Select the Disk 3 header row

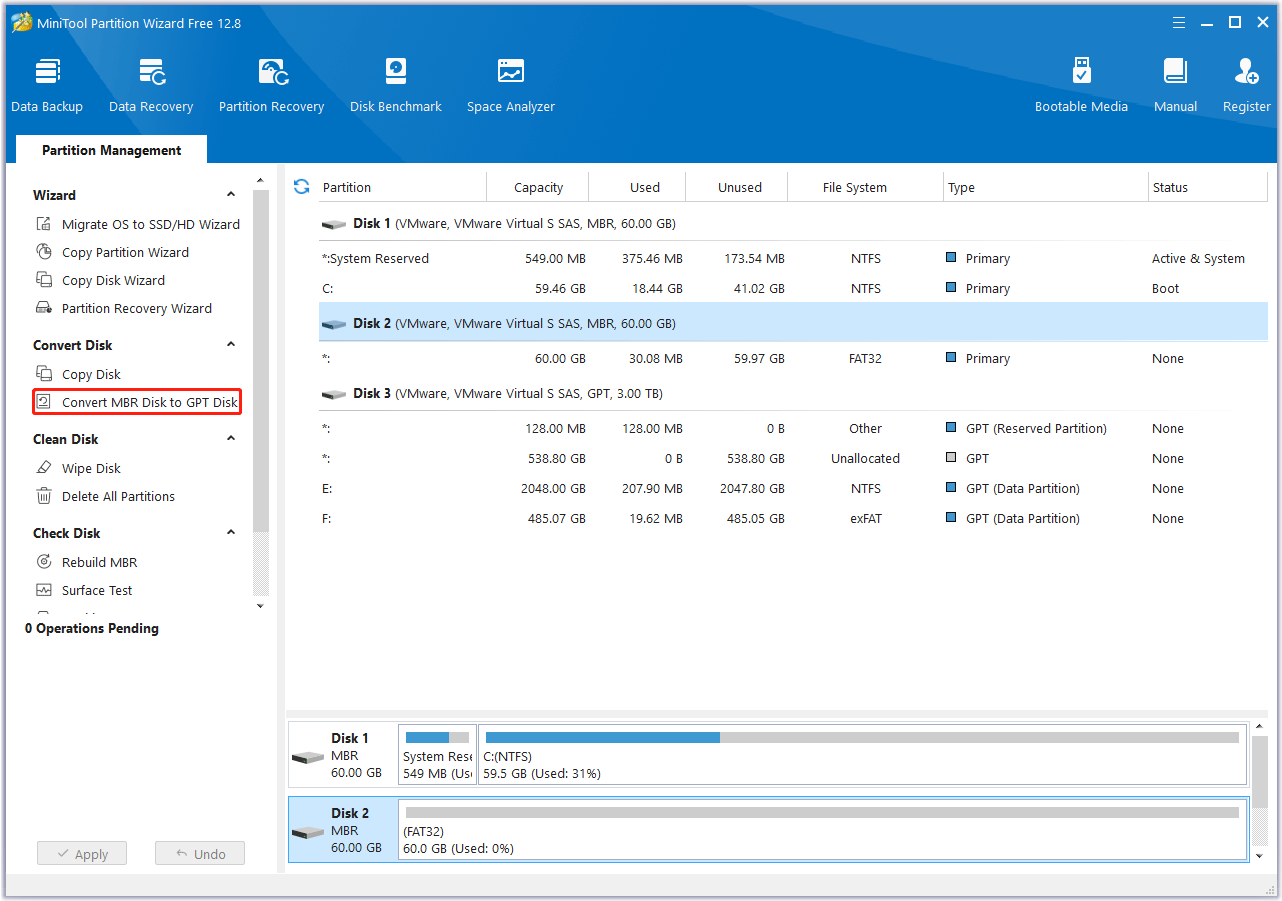793,393
